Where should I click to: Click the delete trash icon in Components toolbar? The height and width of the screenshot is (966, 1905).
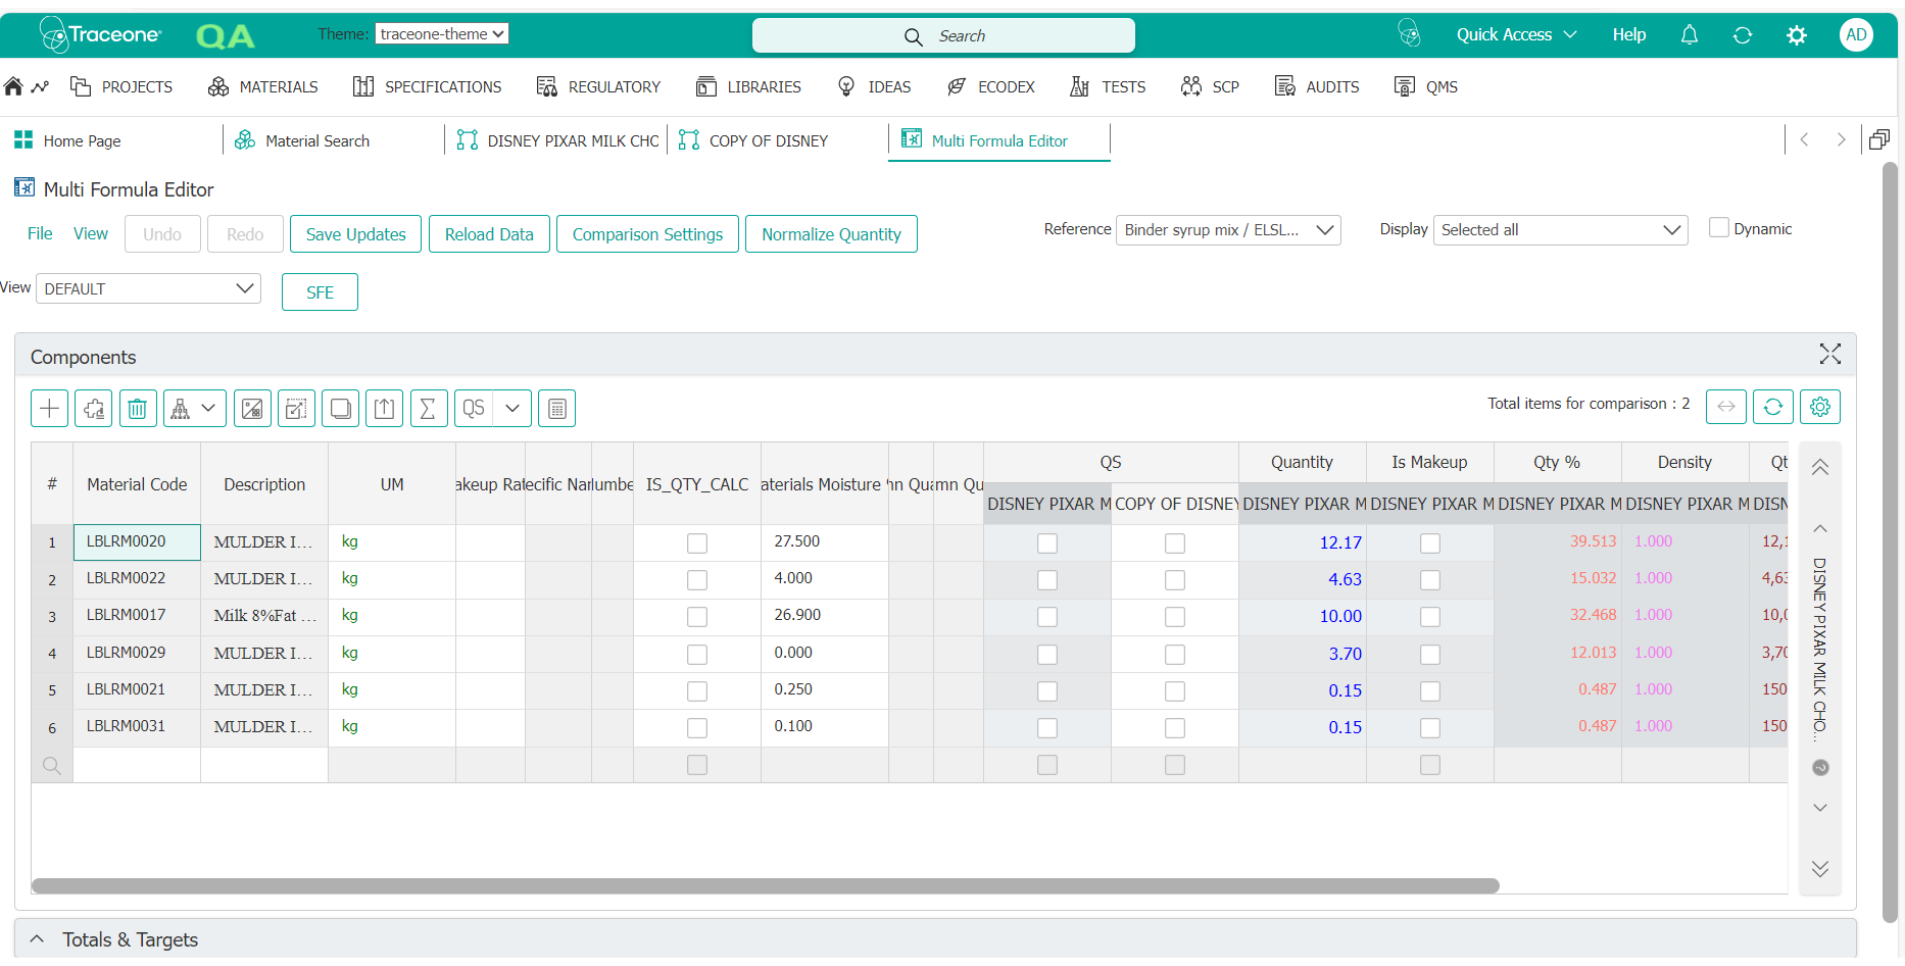tap(138, 408)
